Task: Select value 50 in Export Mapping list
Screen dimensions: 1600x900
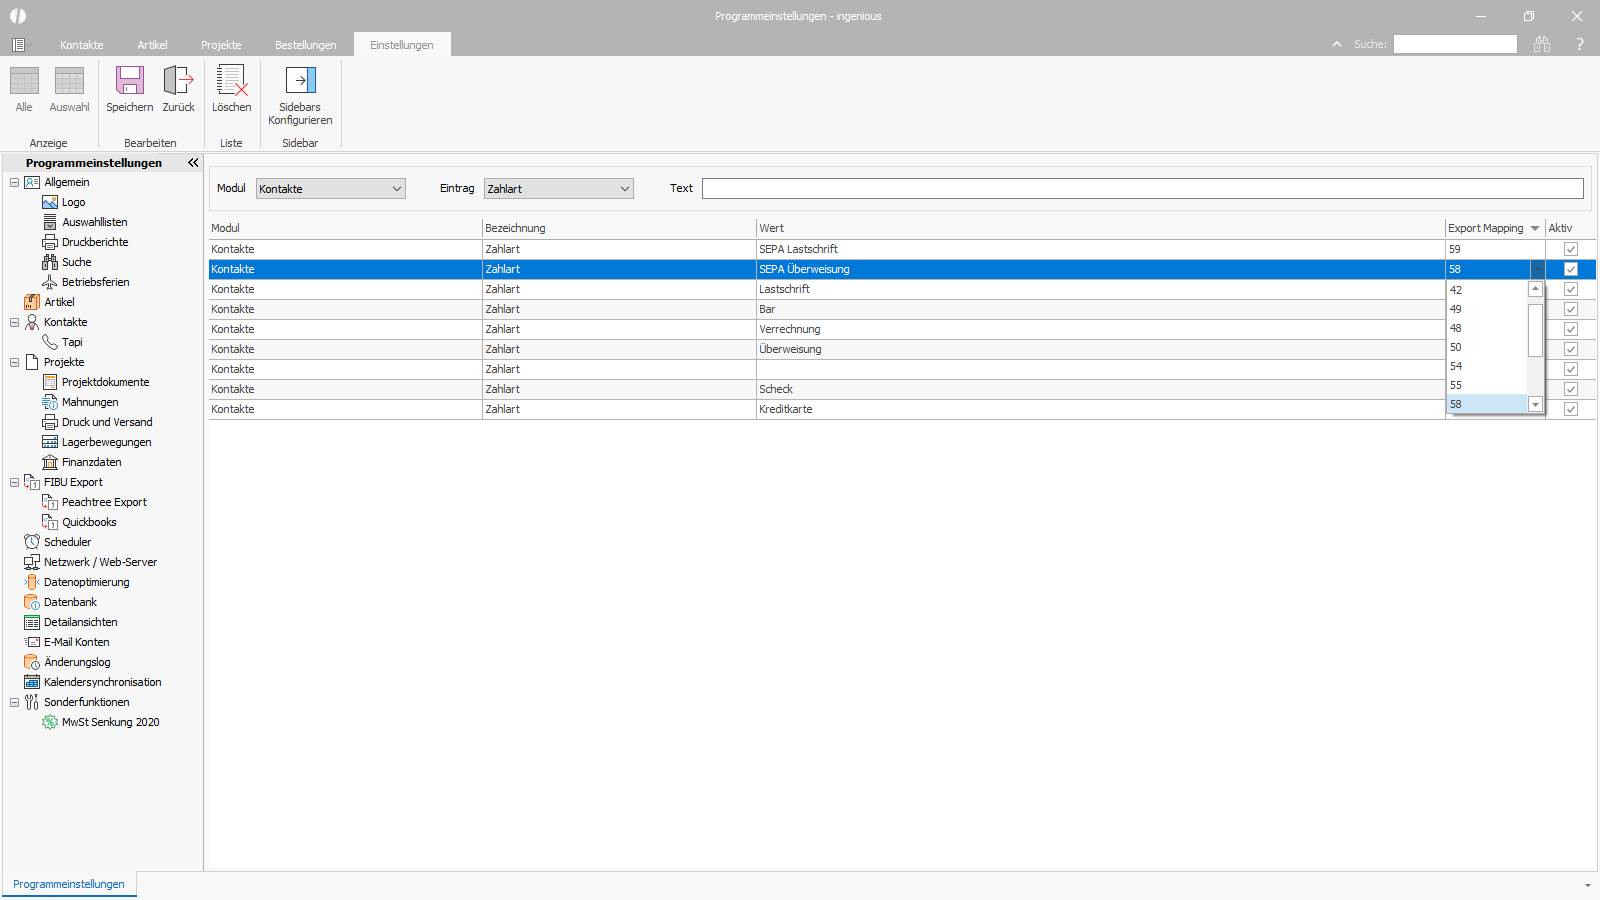Action: [x=1487, y=347]
